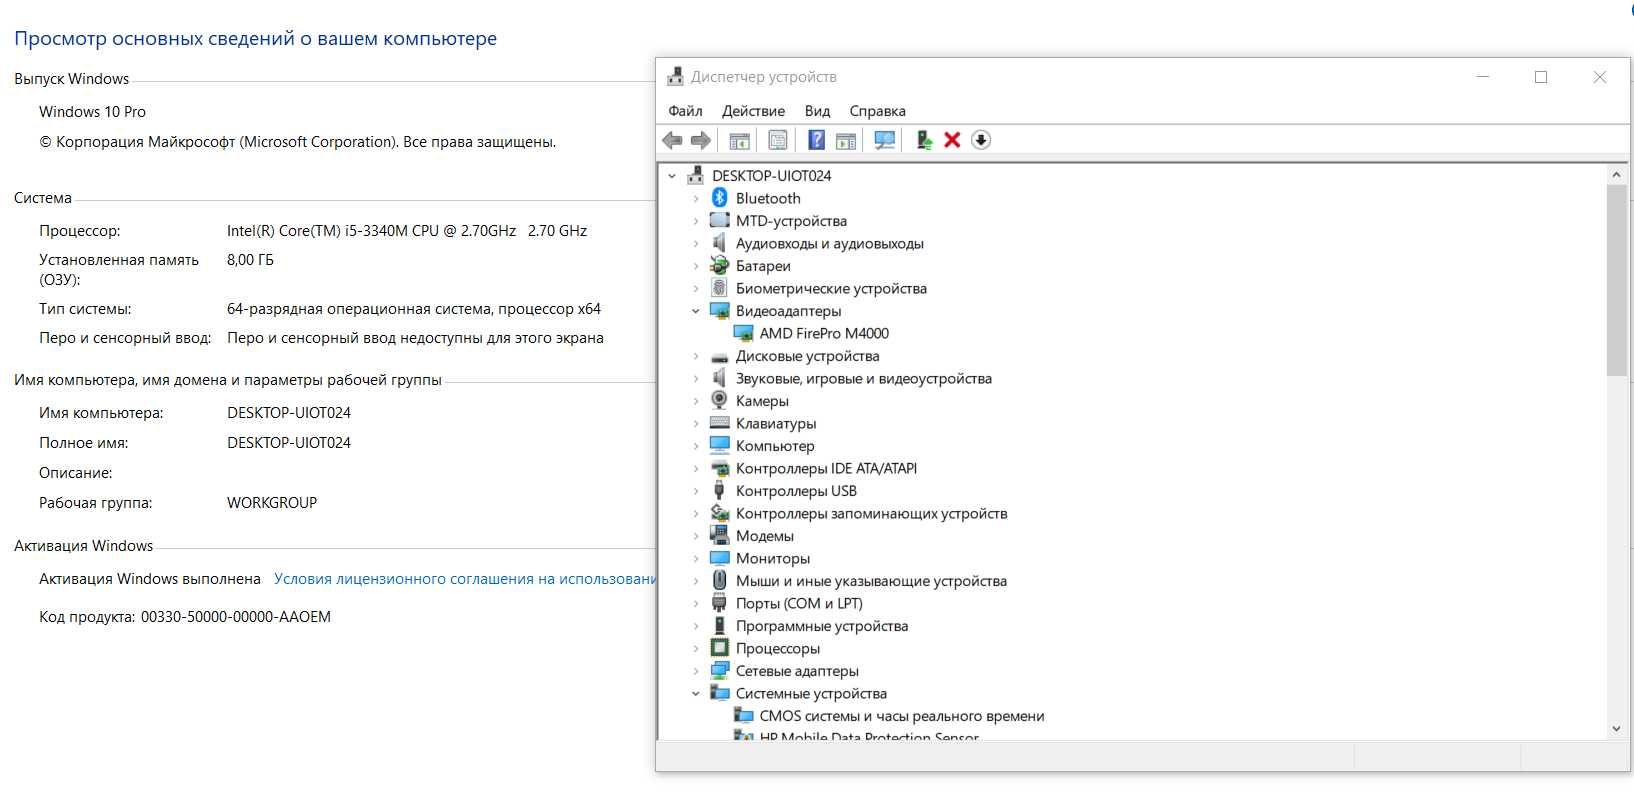Viewport: 1634px width, 798px height.
Task: Open the Вид menu
Action: (x=817, y=111)
